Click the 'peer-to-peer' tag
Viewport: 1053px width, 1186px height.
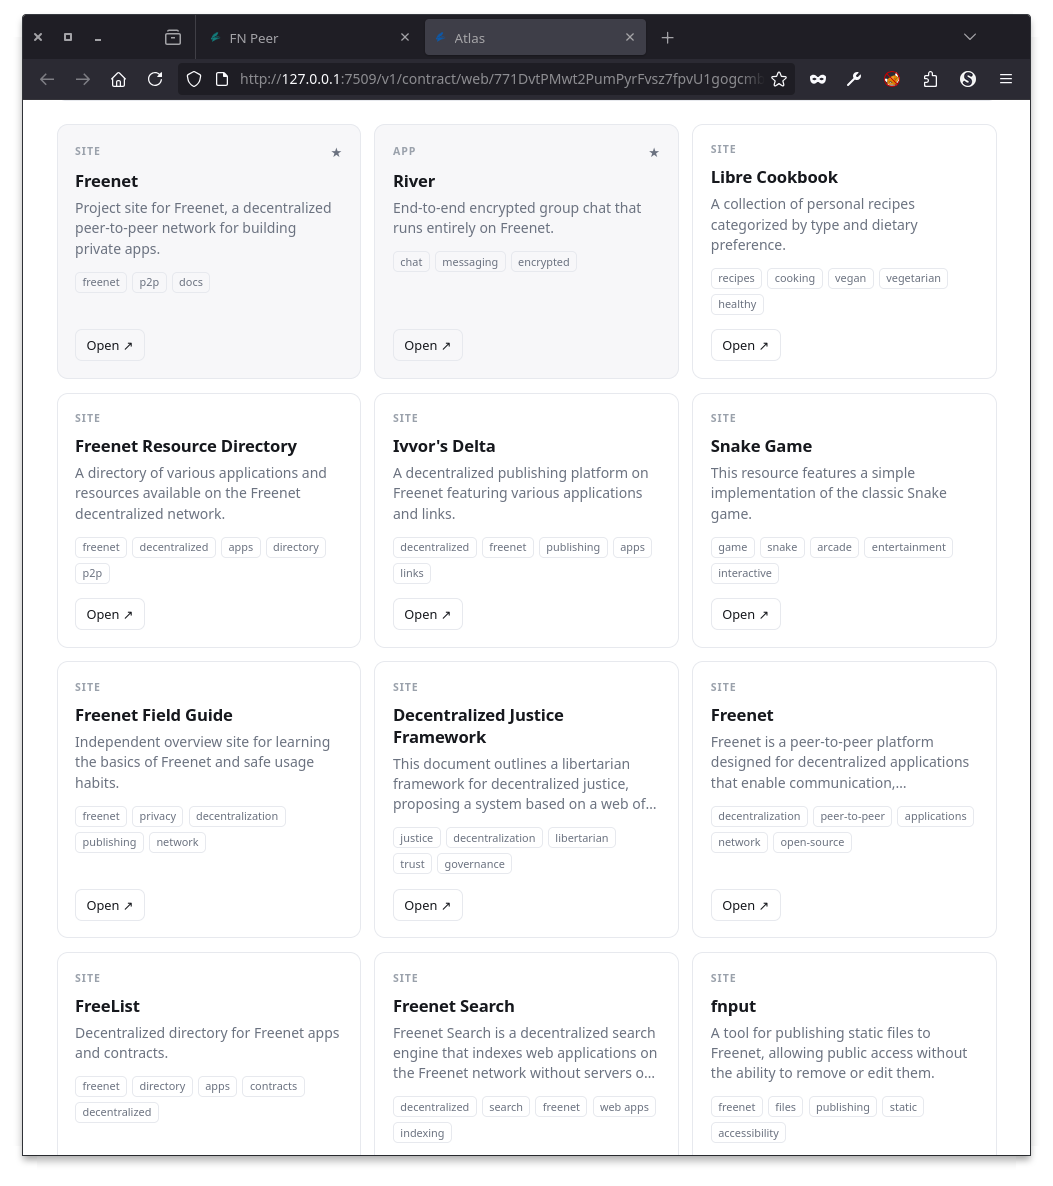click(x=853, y=817)
